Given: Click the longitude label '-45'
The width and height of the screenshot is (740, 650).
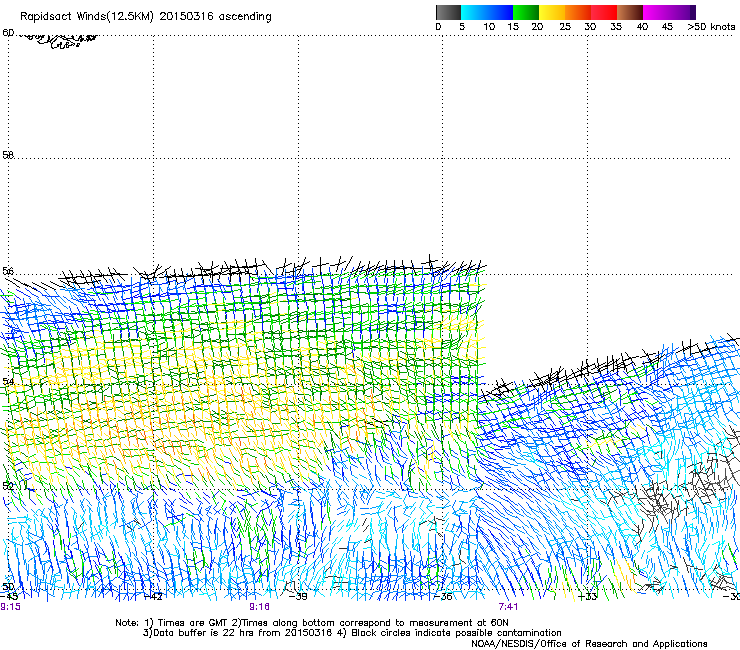Looking at the screenshot, I should (9, 596).
